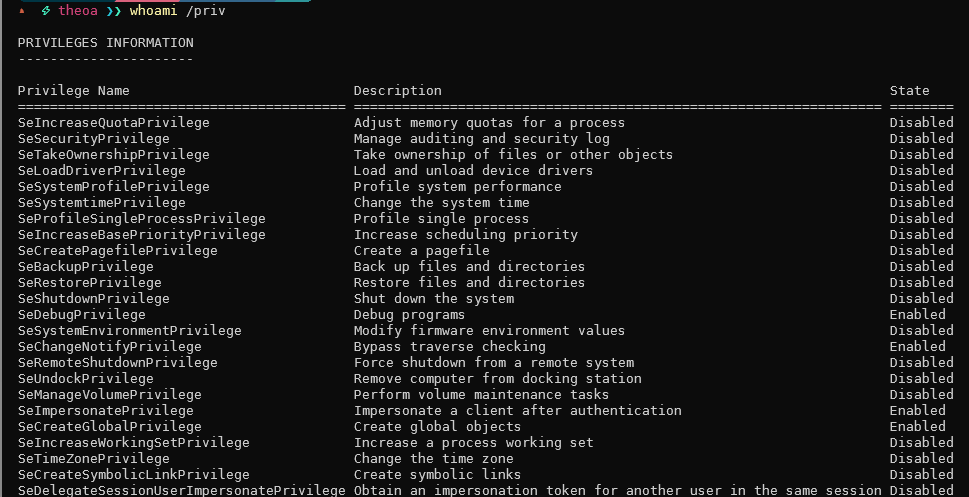This screenshot has height=497, width=969.
Task: Click the Description column header
Action: (x=397, y=91)
